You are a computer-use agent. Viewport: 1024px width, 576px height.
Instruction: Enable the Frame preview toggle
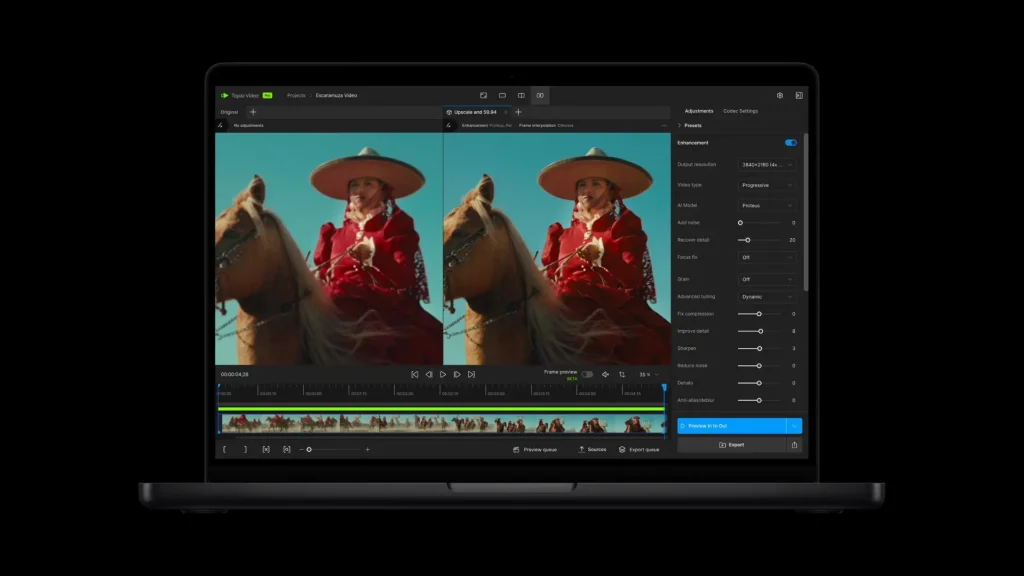[x=587, y=374]
